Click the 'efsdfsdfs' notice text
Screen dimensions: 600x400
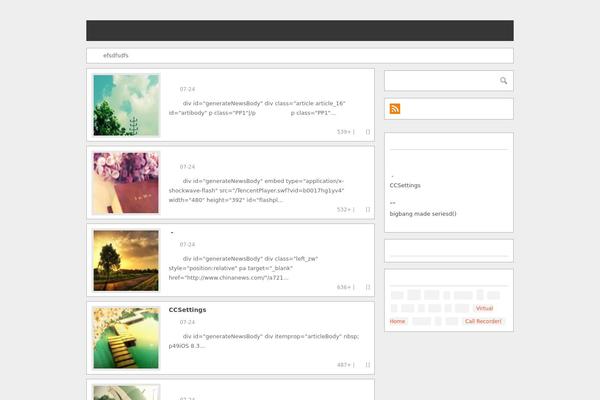coord(116,56)
